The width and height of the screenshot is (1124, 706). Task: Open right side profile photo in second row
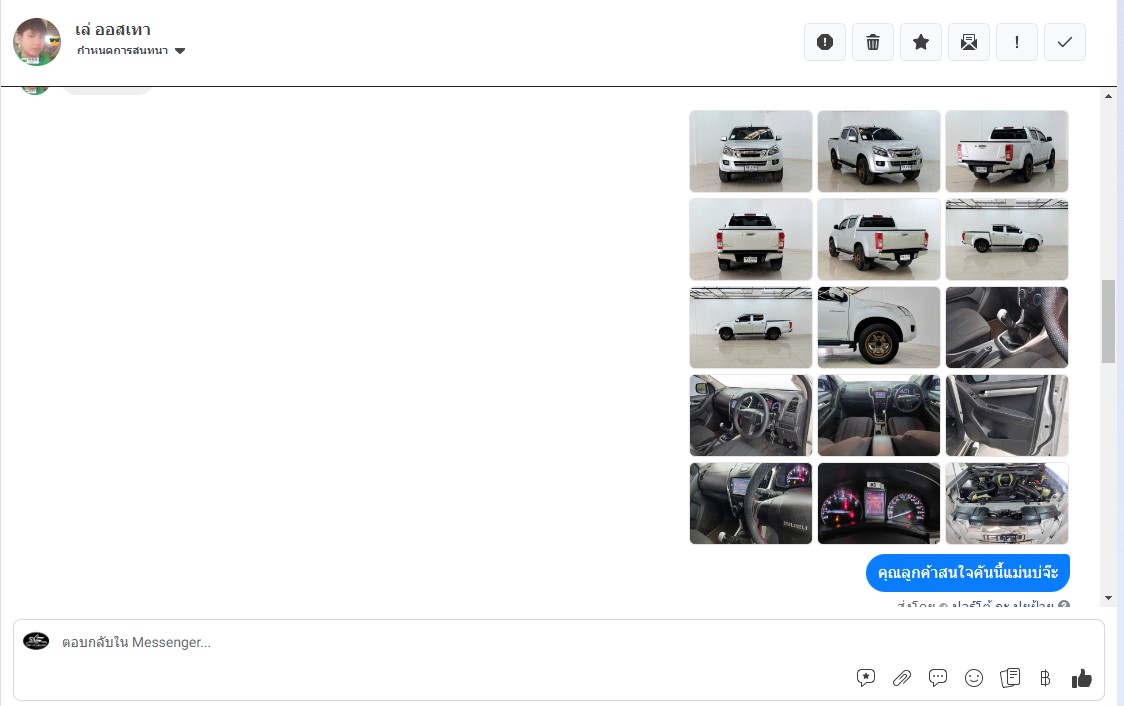pyautogui.click(x=1006, y=239)
